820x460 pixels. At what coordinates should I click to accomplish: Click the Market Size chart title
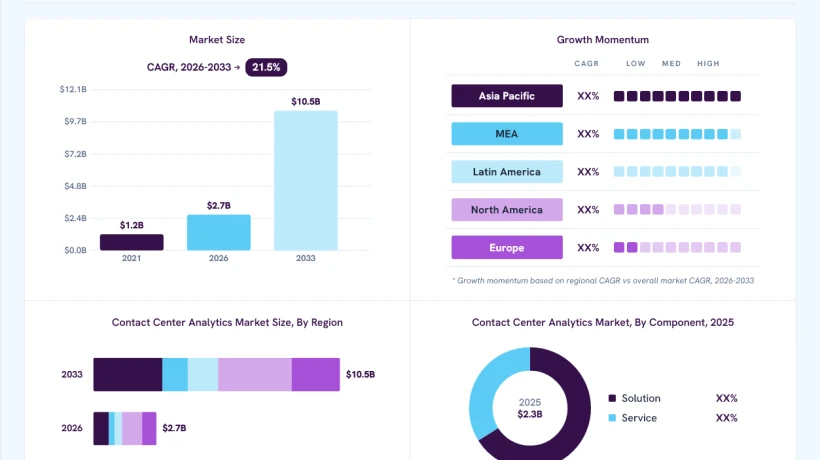(217, 40)
